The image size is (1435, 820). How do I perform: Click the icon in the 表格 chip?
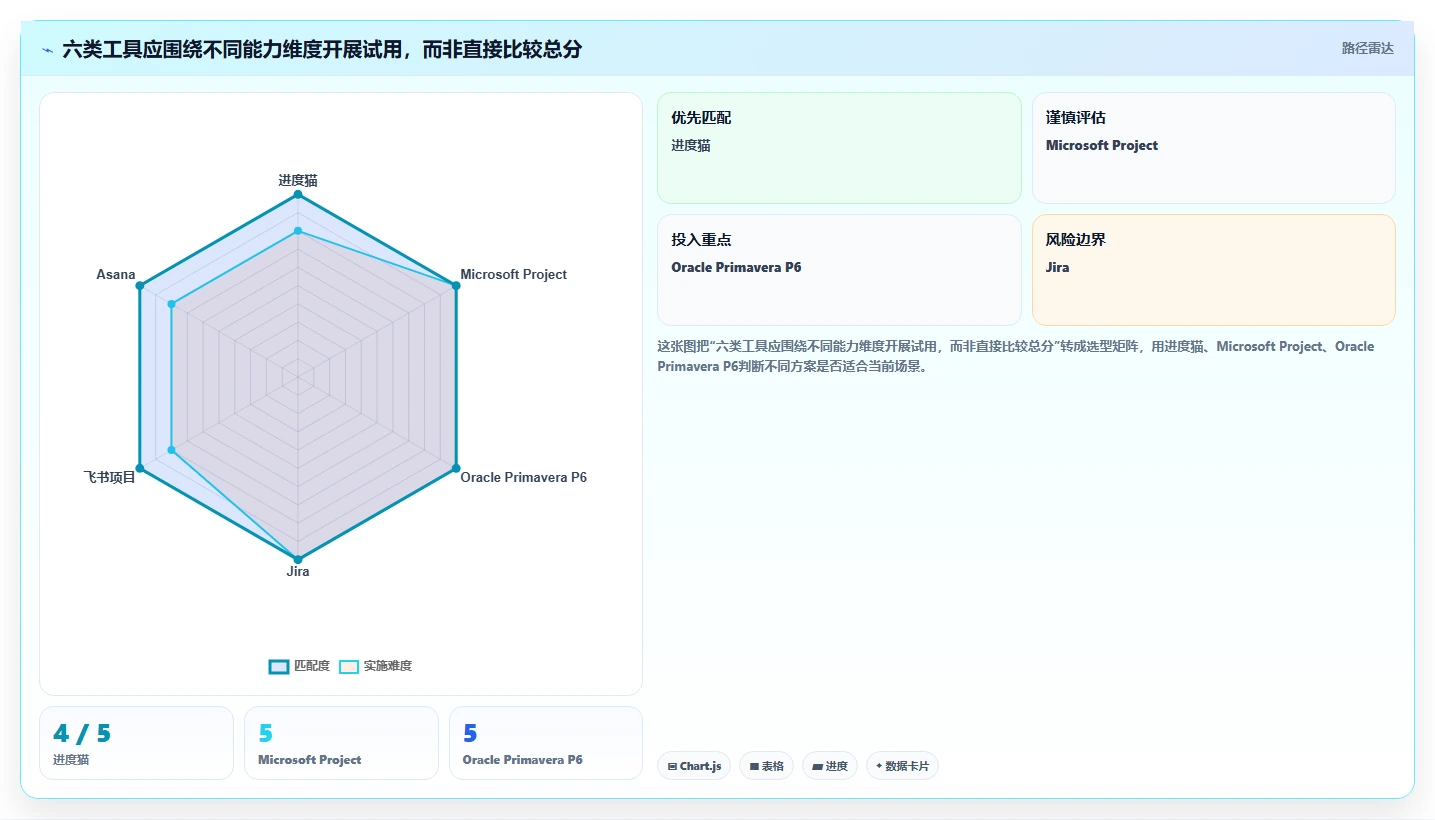[754, 767]
